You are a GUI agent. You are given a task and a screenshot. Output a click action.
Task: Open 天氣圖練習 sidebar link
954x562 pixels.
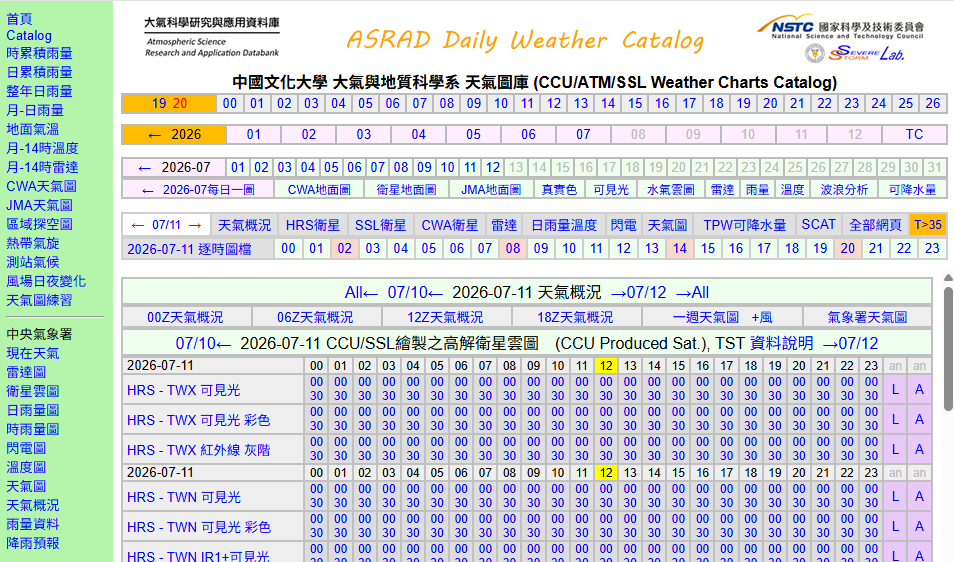pyautogui.click(x=39, y=300)
